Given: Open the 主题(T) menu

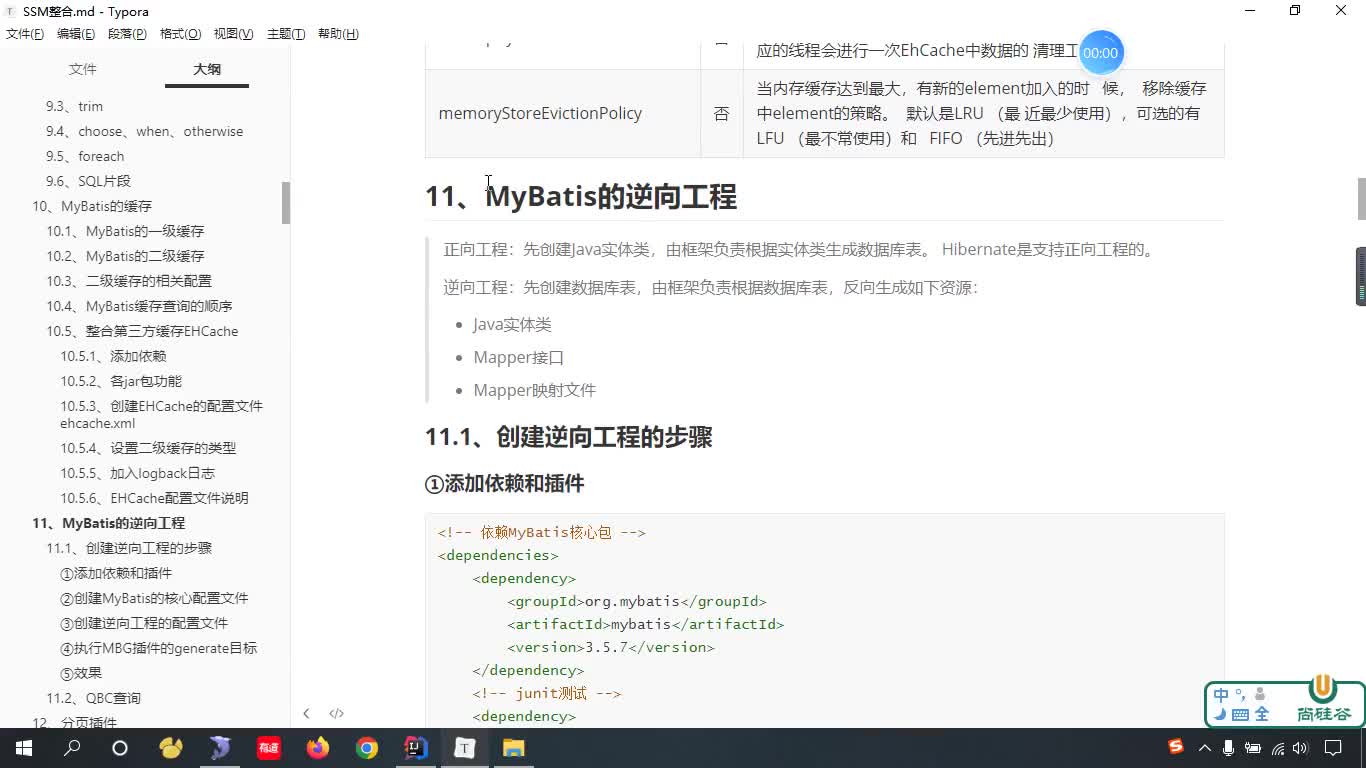Looking at the screenshot, I should (x=285, y=34).
